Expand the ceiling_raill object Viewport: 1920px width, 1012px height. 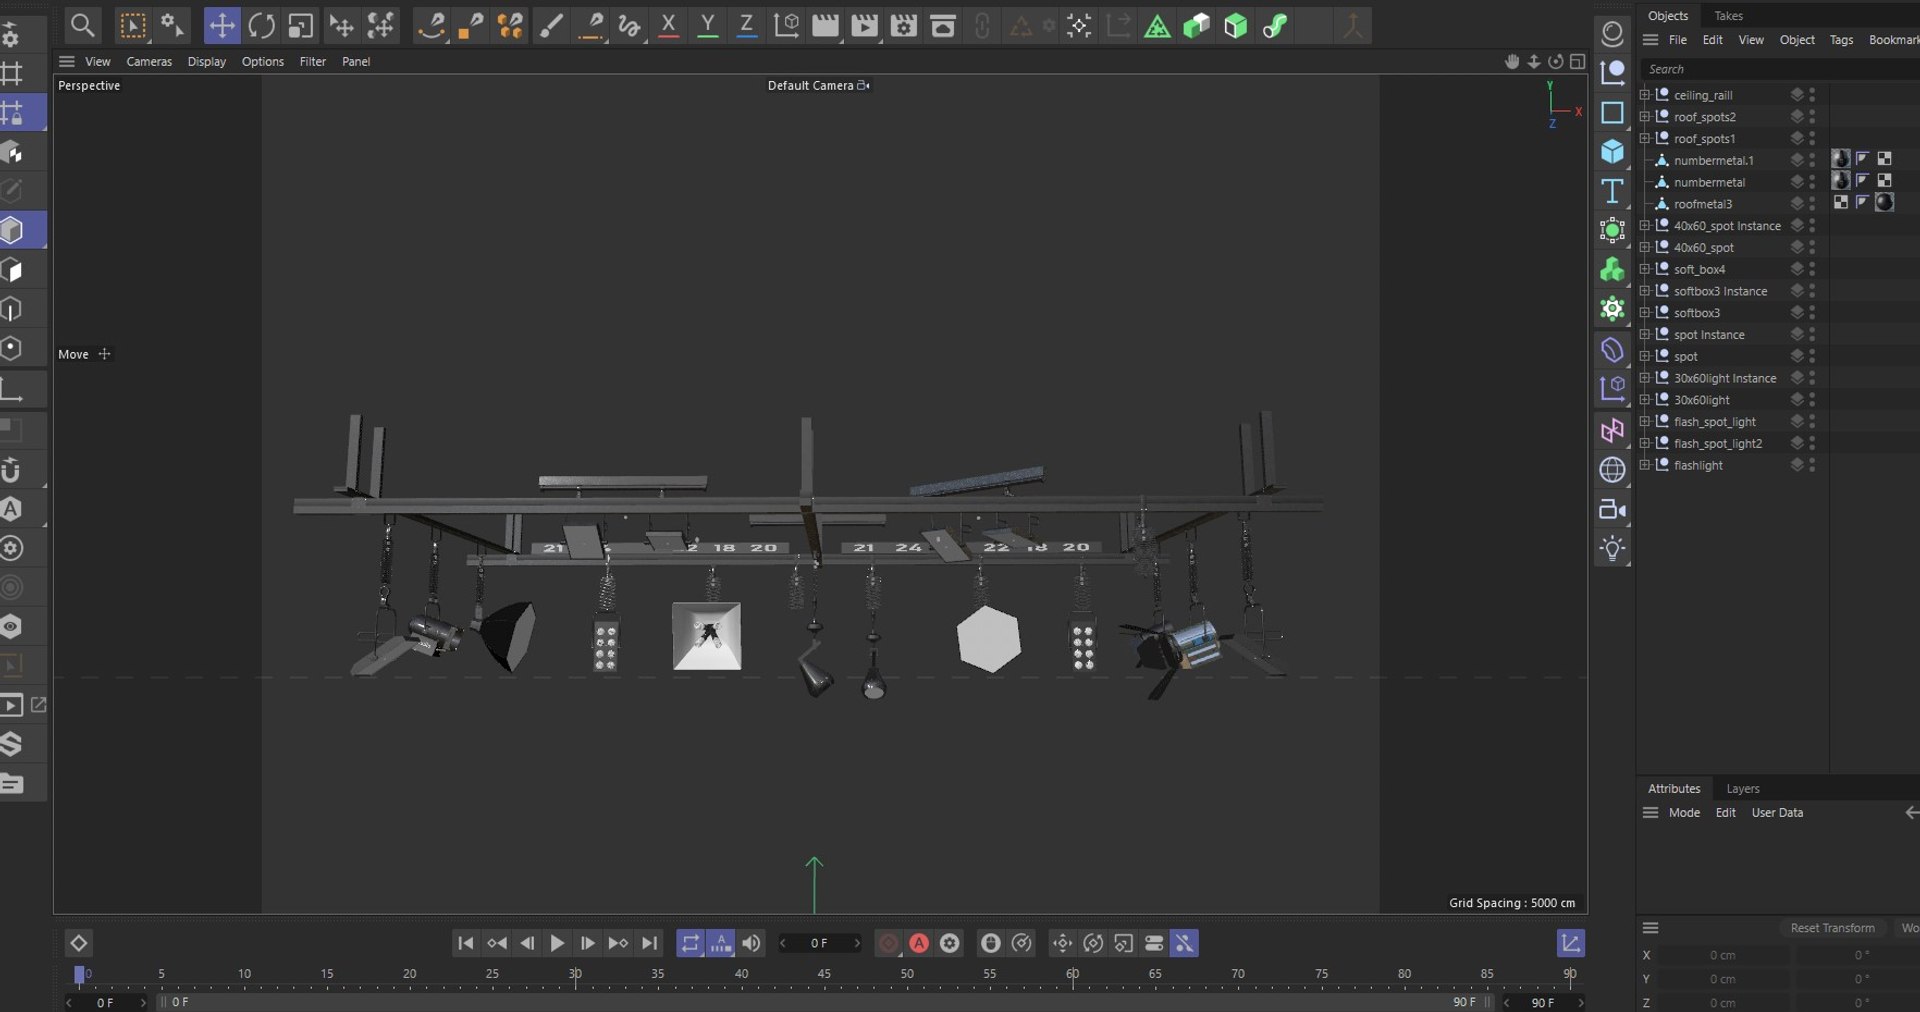click(1645, 95)
